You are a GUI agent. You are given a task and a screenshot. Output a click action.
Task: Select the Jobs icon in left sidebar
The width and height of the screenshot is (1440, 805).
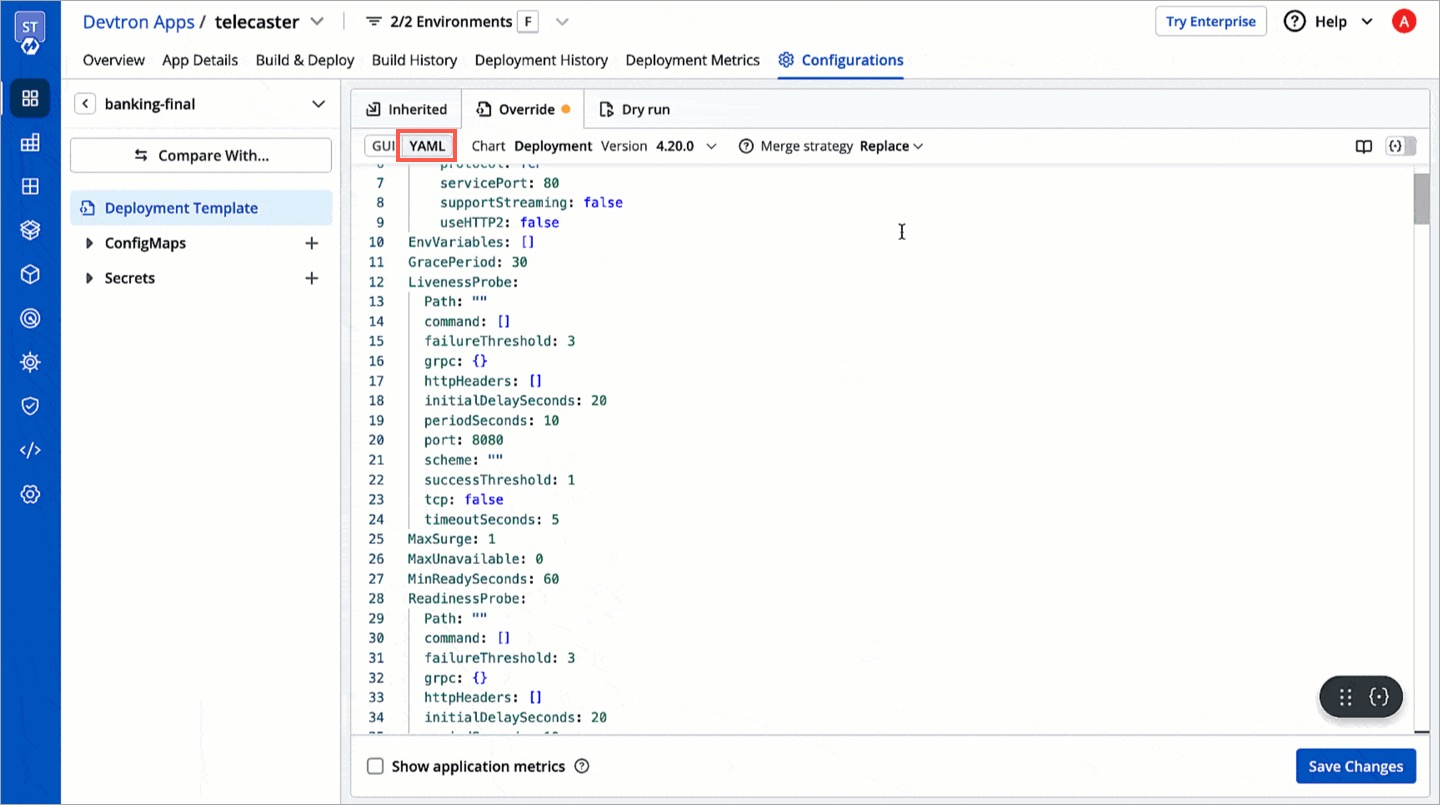click(30, 142)
